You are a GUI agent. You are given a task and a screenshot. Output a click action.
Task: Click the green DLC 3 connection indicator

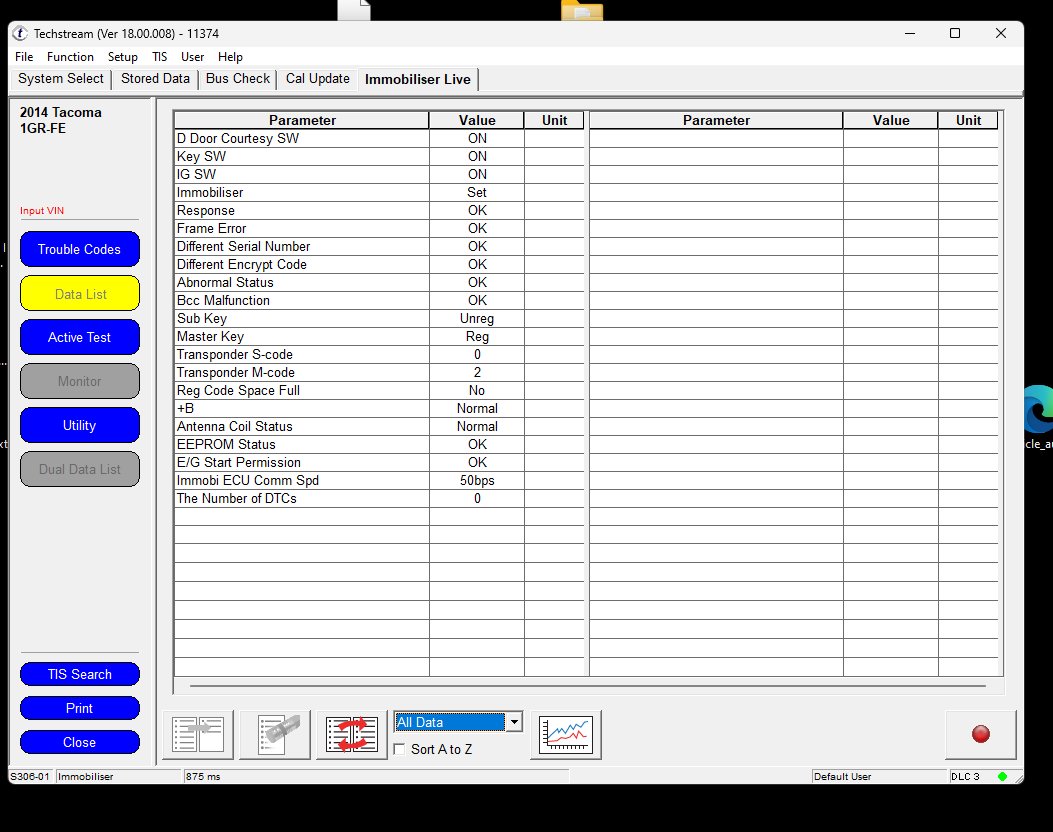pyautogui.click(x=1002, y=776)
